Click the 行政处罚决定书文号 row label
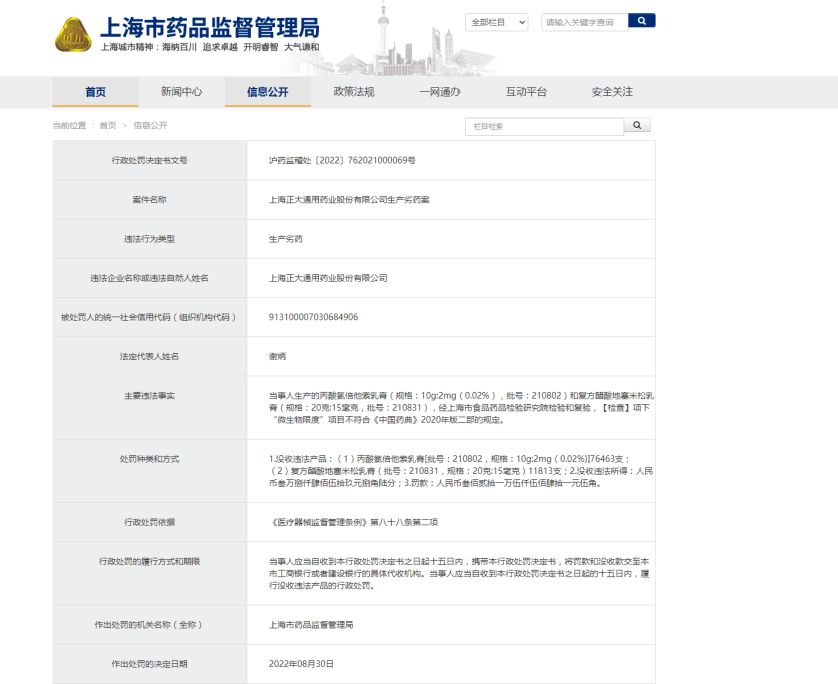Viewport: 838px width, 684px height. click(x=150, y=160)
